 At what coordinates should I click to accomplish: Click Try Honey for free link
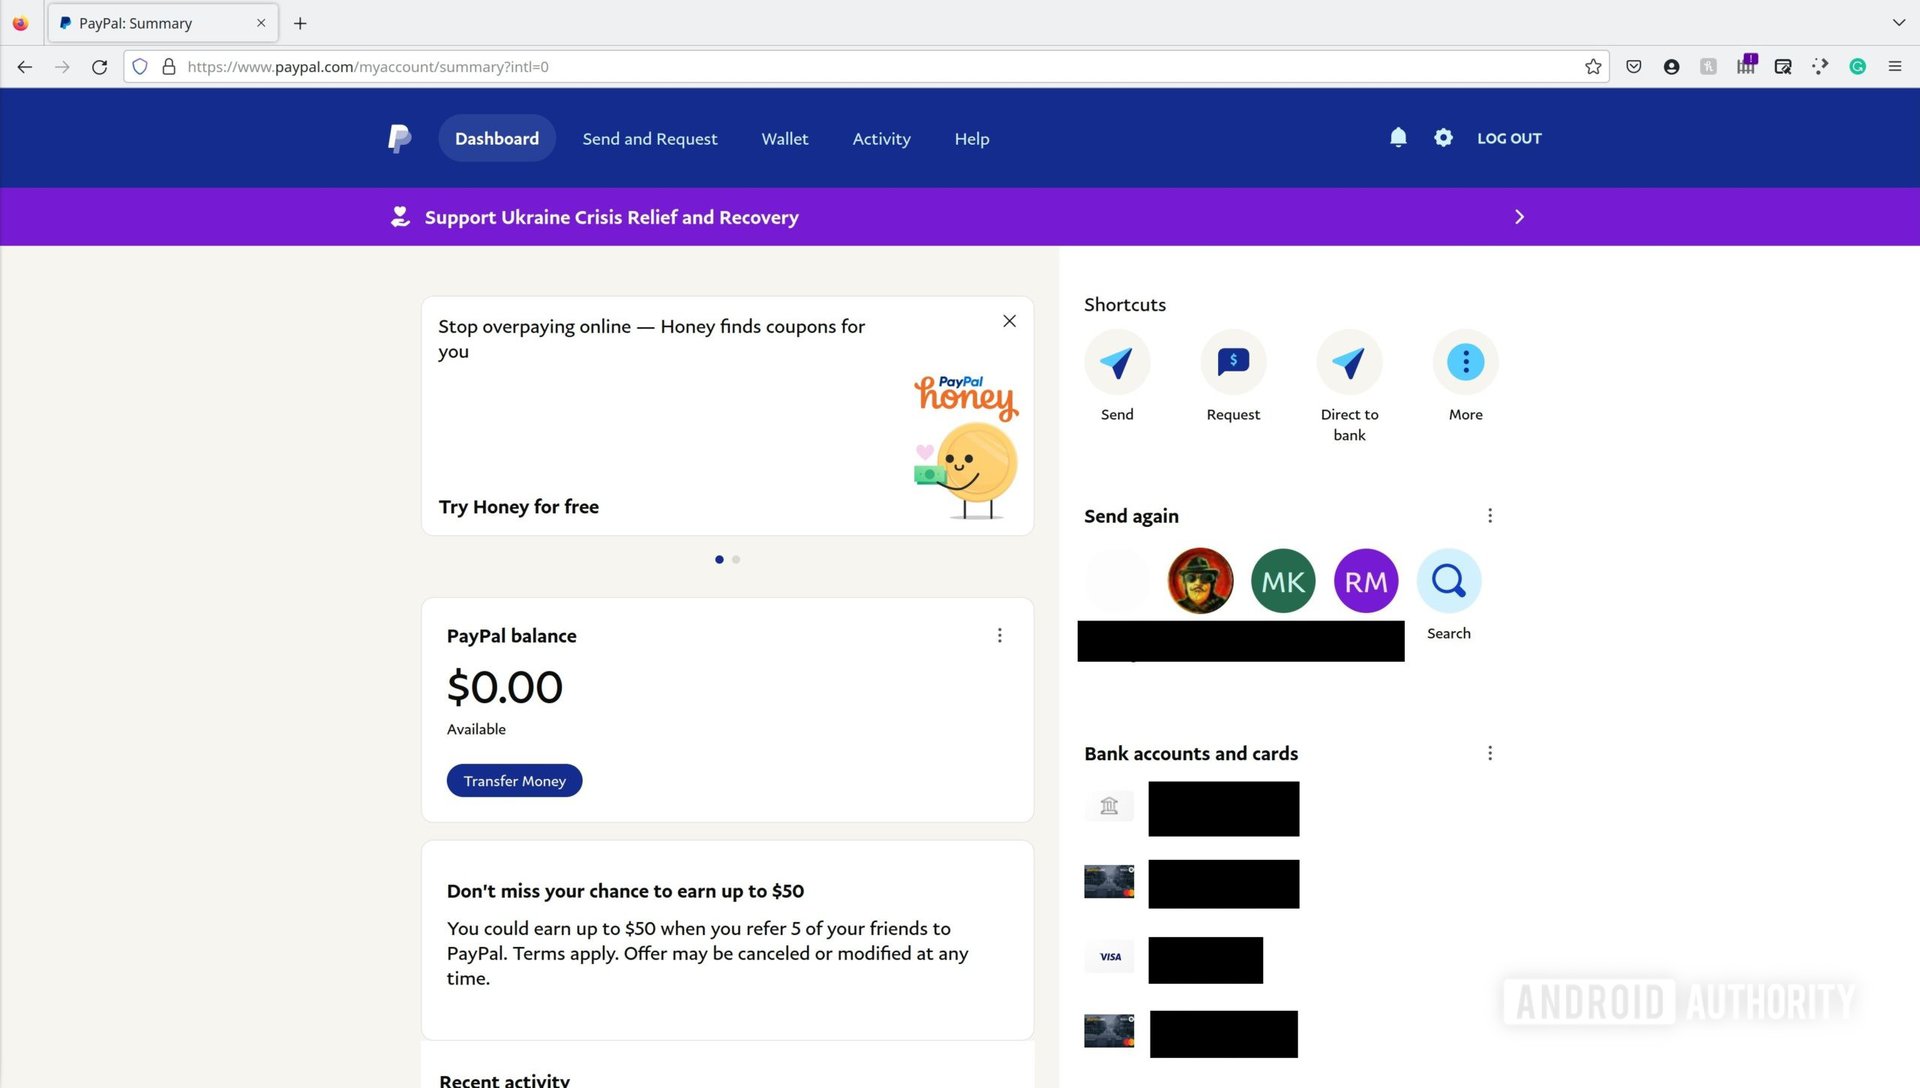point(518,505)
